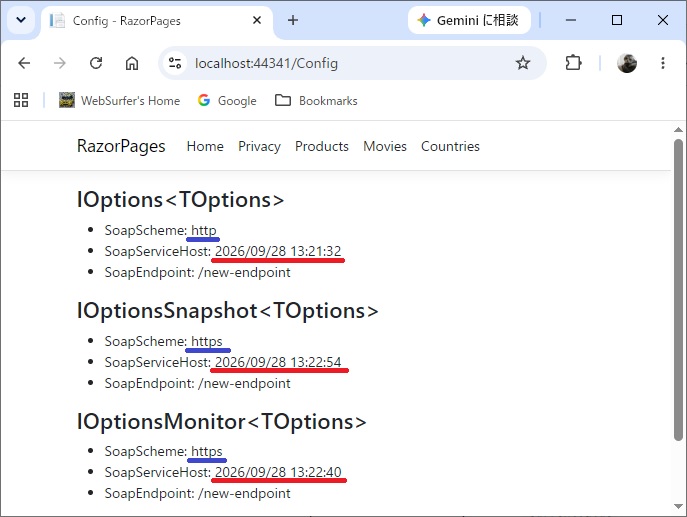The width and height of the screenshot is (687, 517).
Task: Go to the Countries nav link
Action: coord(450,146)
